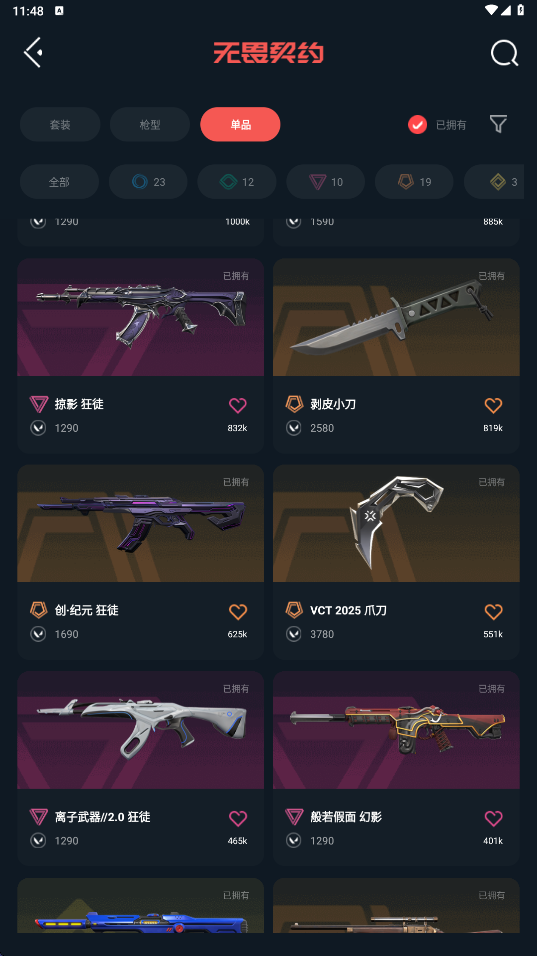Tap the back arrow icon
537x956 pixels.
[33, 52]
